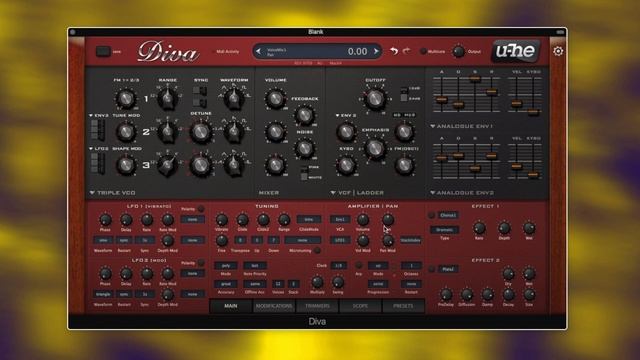Viewport: 640px width, 360px height.
Task: Open the Accuracy dropdown
Action: click(x=226, y=284)
